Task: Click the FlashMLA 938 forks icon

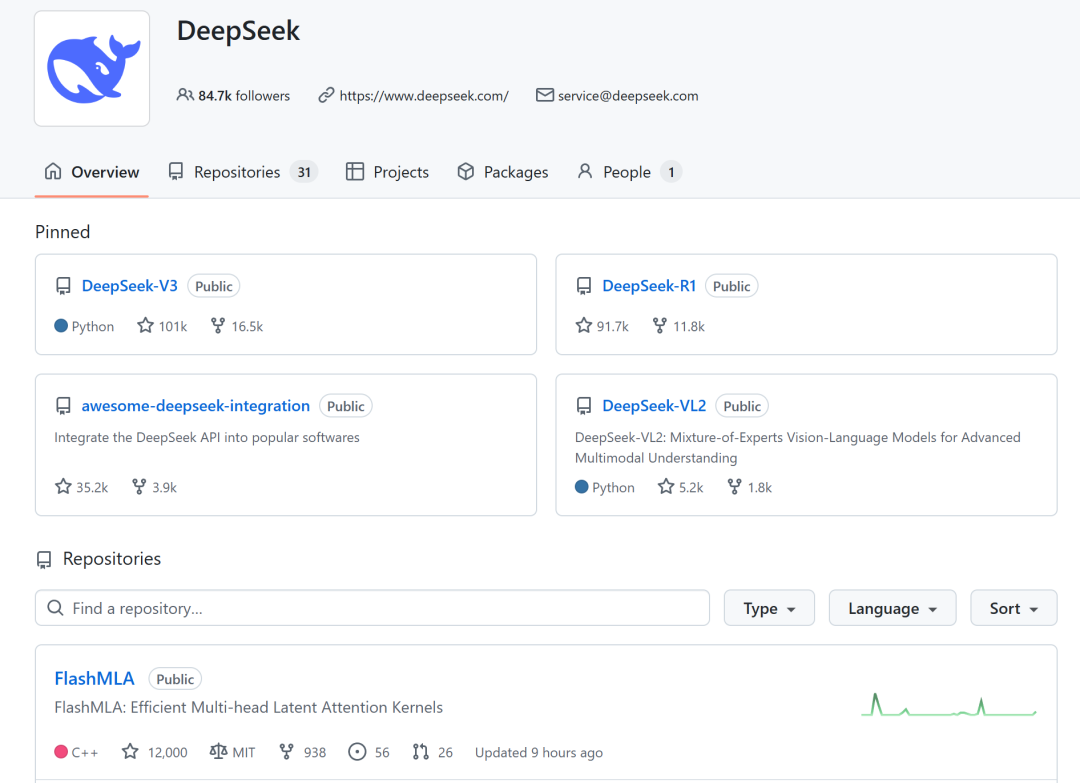Action: [287, 751]
